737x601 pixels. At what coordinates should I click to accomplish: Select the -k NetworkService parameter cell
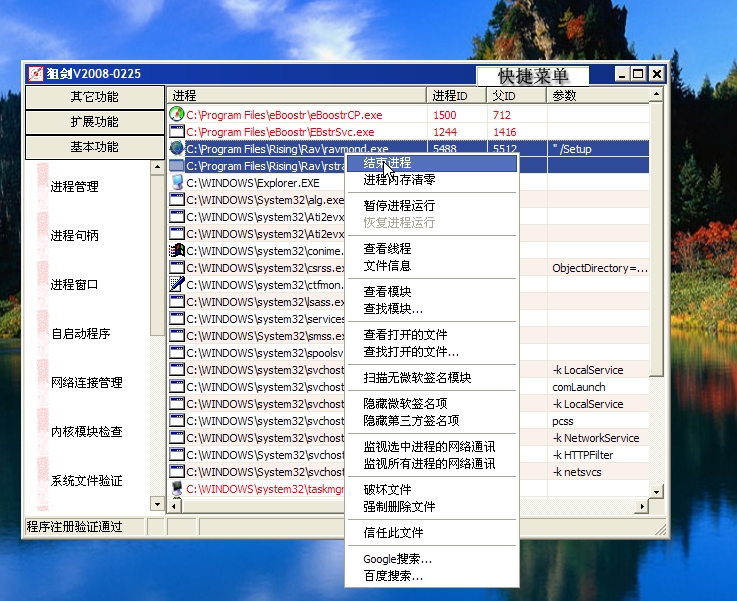(x=598, y=438)
